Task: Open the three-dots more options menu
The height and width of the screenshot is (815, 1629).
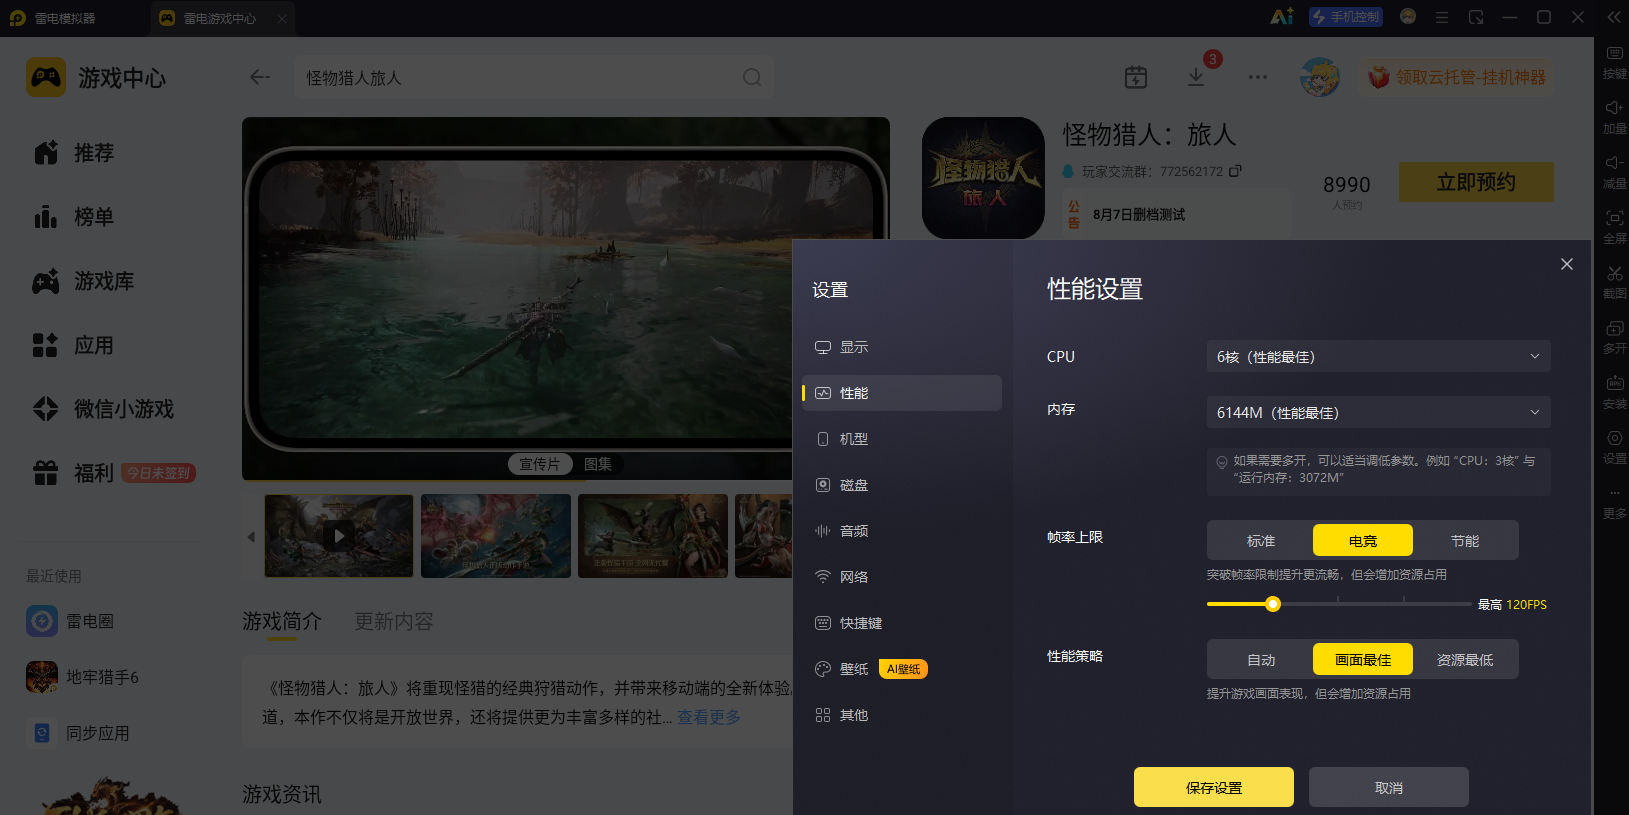Action: pyautogui.click(x=1258, y=77)
